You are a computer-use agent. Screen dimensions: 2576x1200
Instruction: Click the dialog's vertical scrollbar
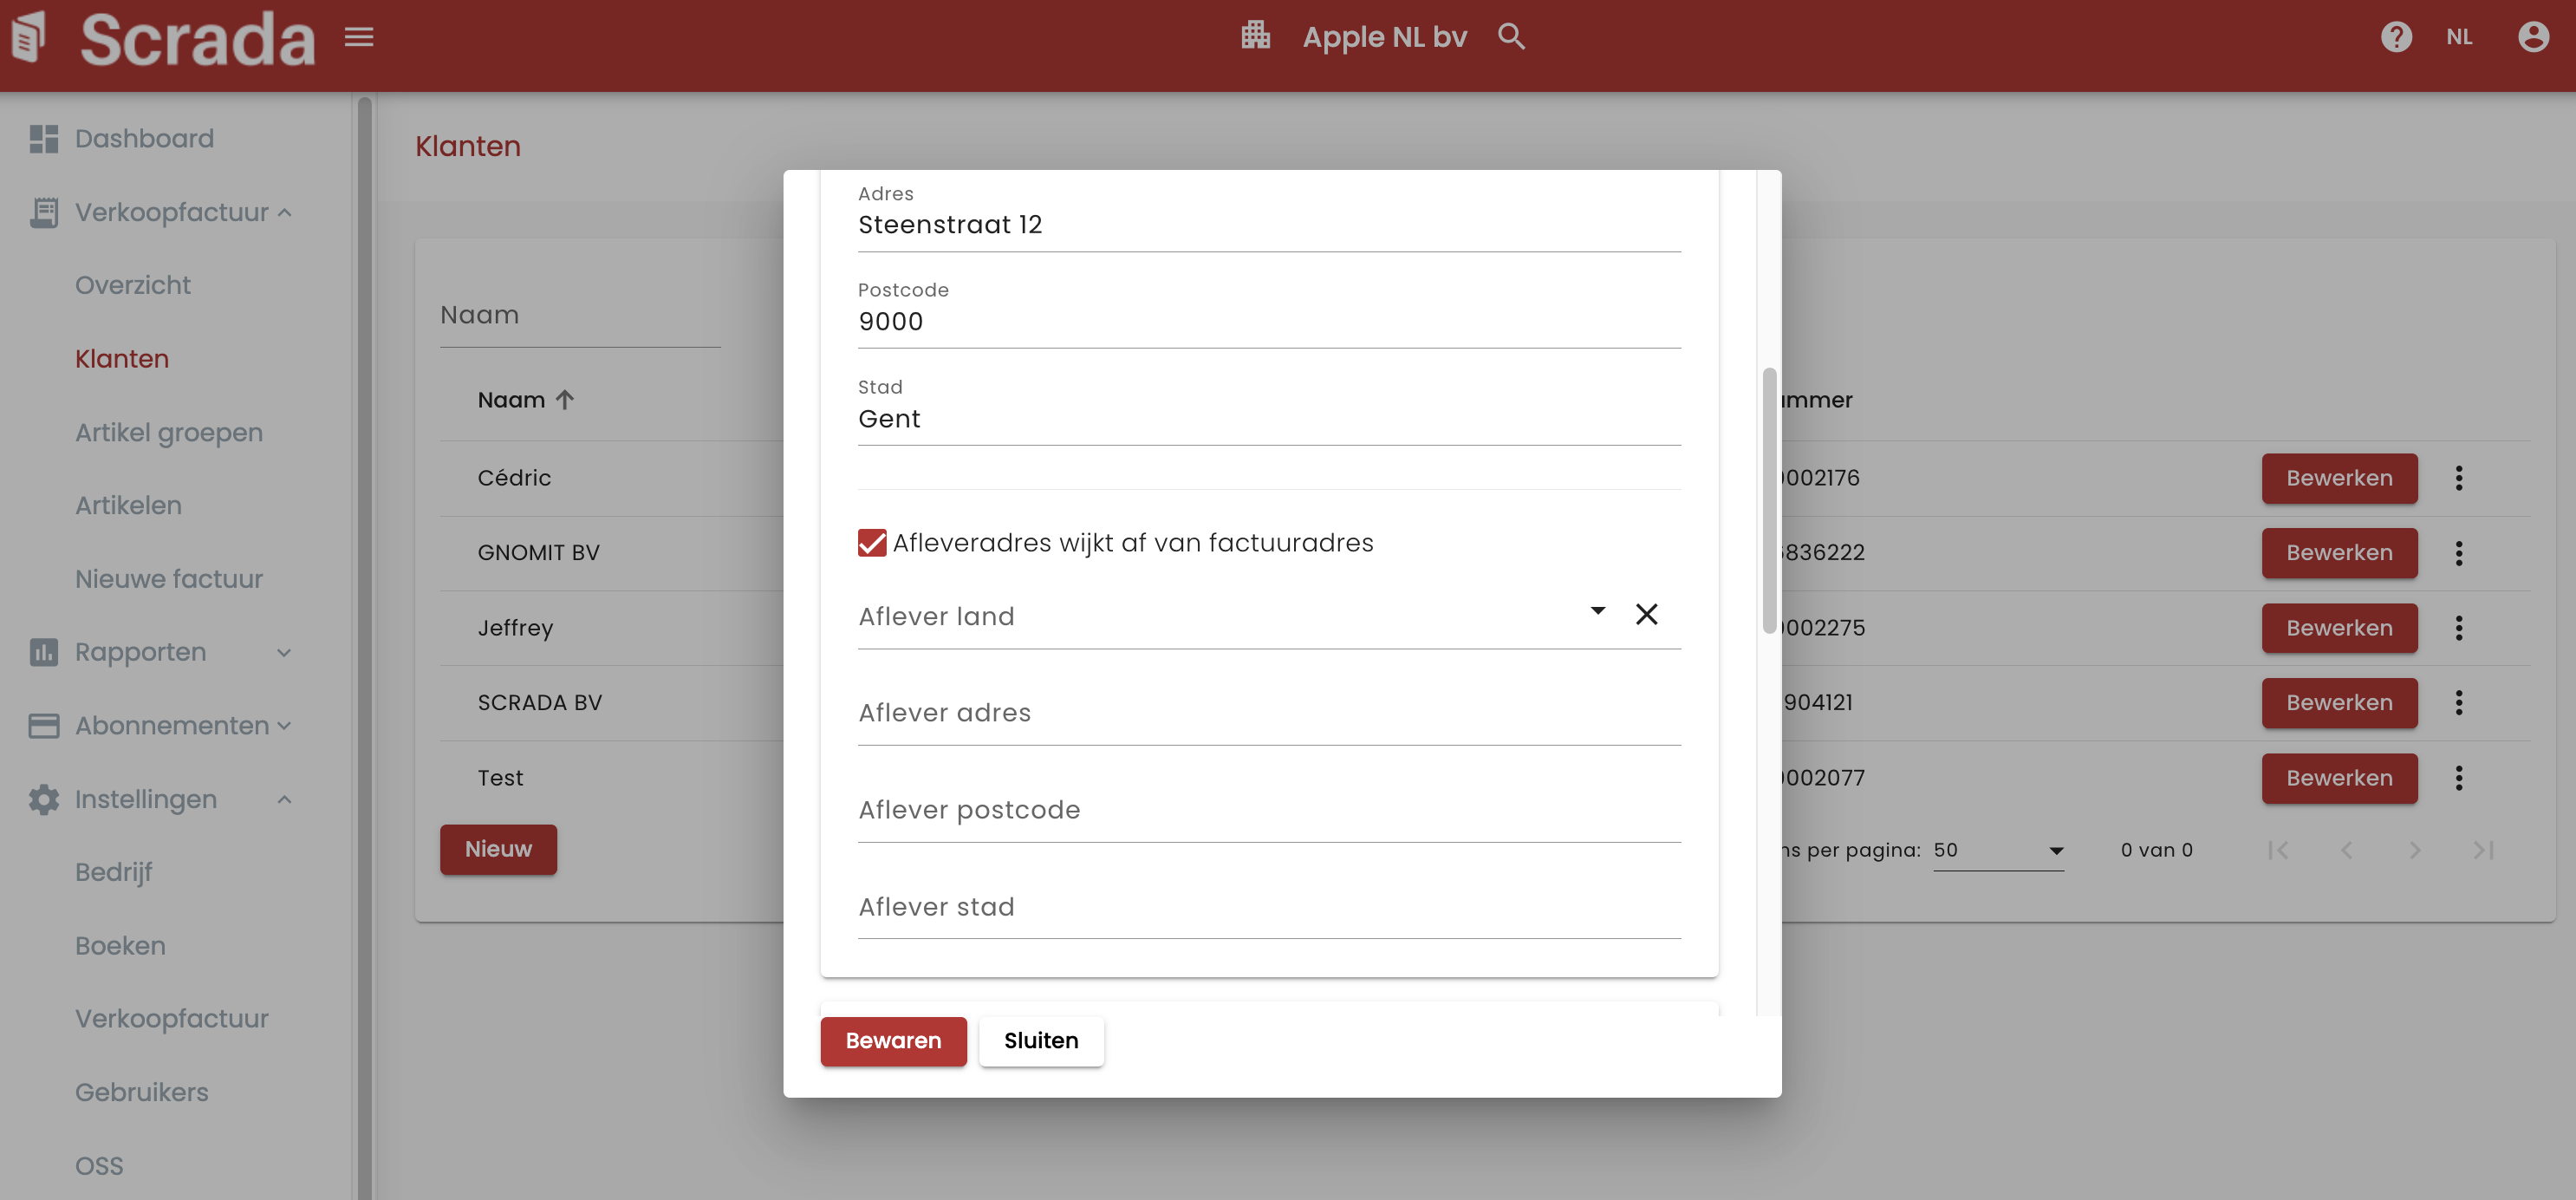[x=1768, y=500]
